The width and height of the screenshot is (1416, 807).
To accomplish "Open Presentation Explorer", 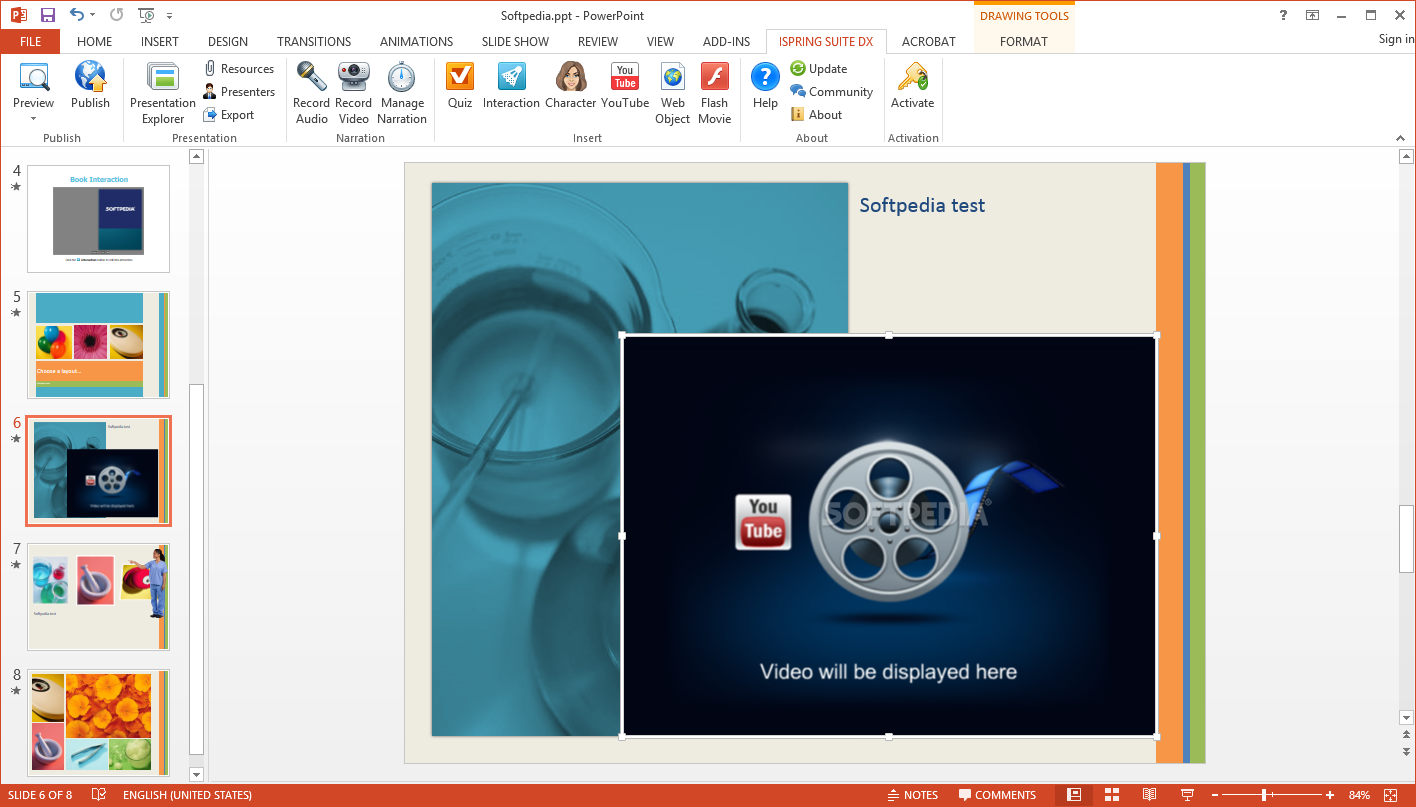I will [163, 93].
